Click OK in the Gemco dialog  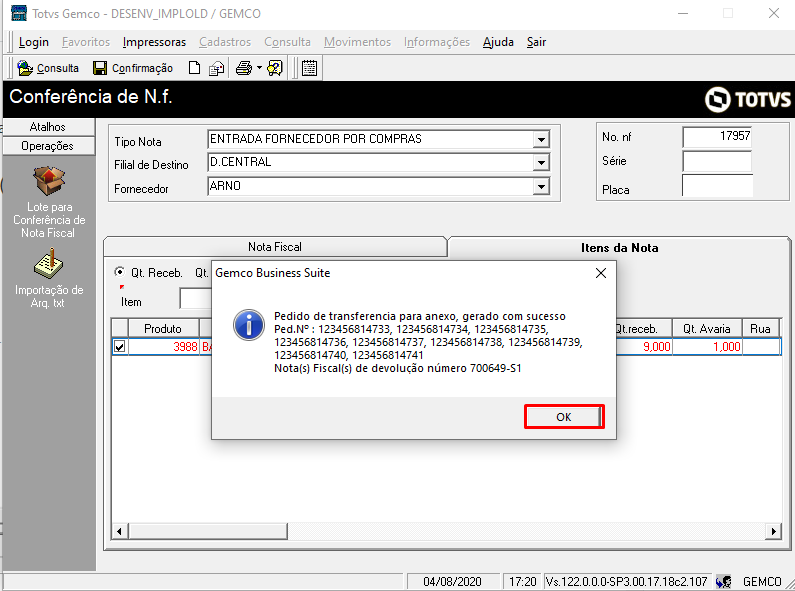[564, 417]
